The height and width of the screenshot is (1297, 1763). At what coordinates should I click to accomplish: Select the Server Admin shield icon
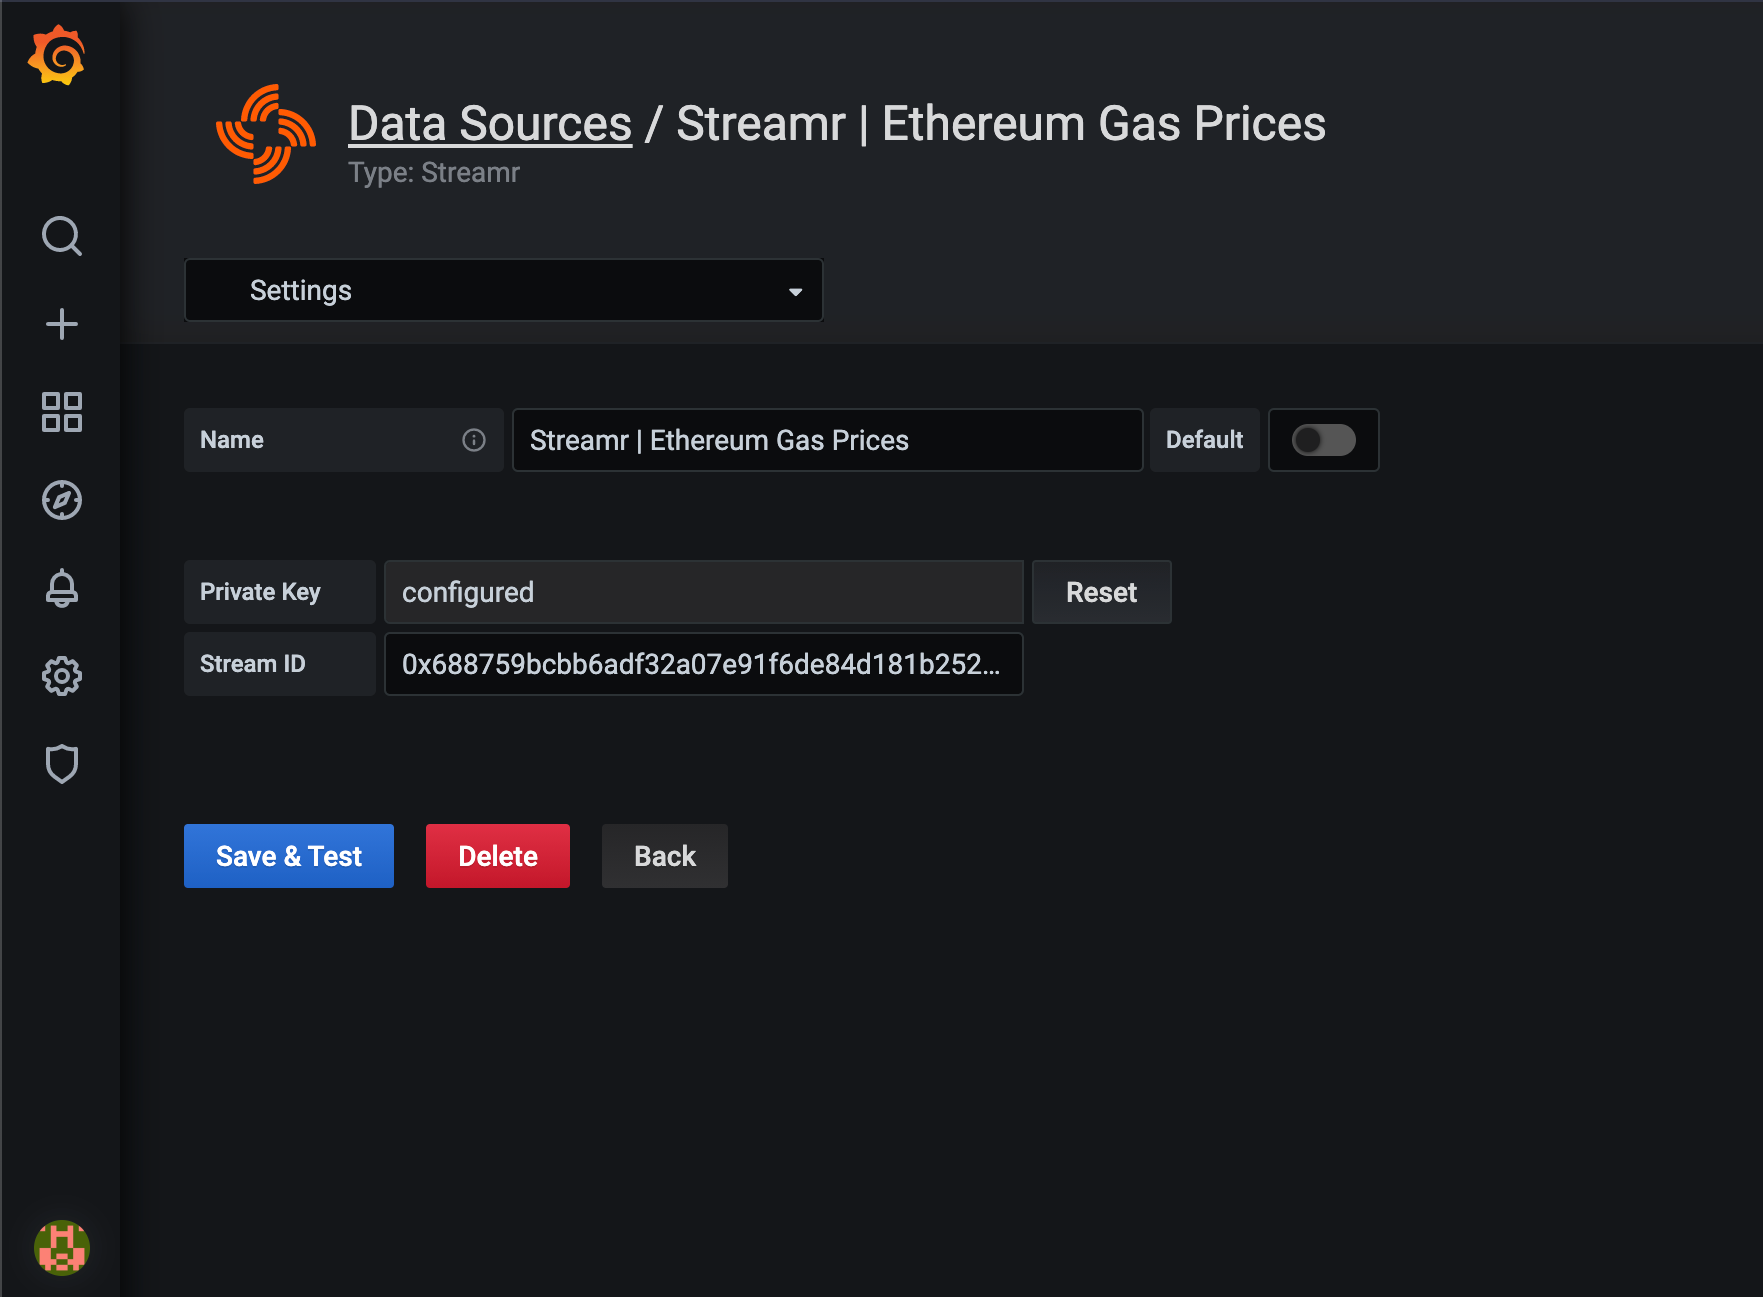click(x=62, y=764)
